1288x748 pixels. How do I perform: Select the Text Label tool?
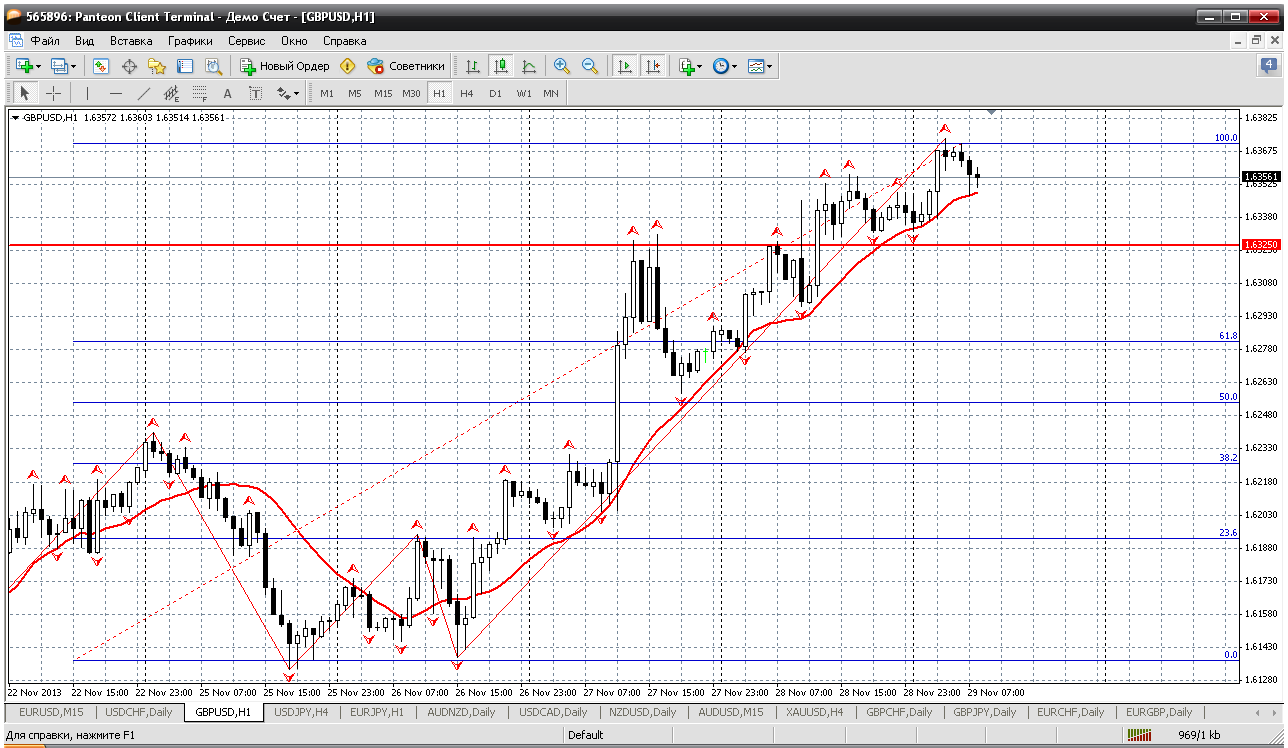click(255, 93)
